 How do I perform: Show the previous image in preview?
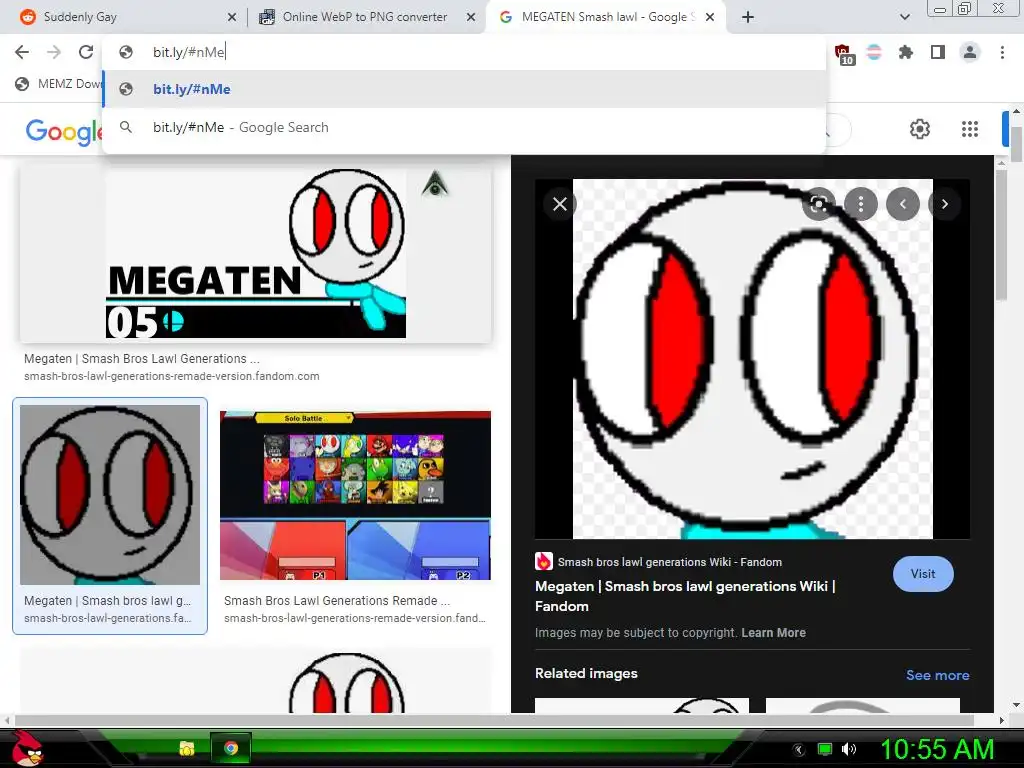click(903, 204)
